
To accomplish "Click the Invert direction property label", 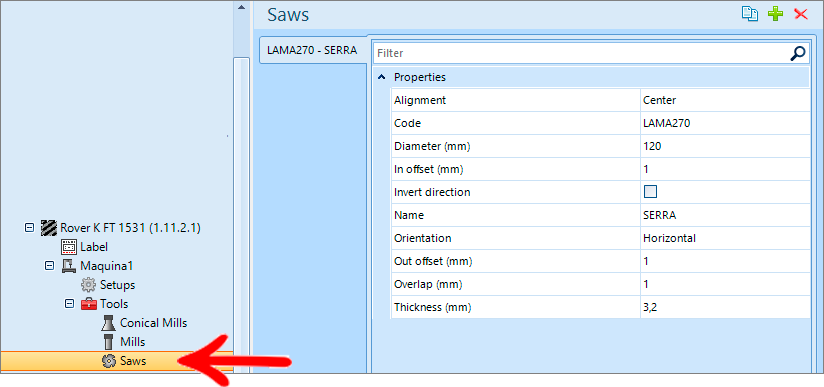I will [x=432, y=192].
